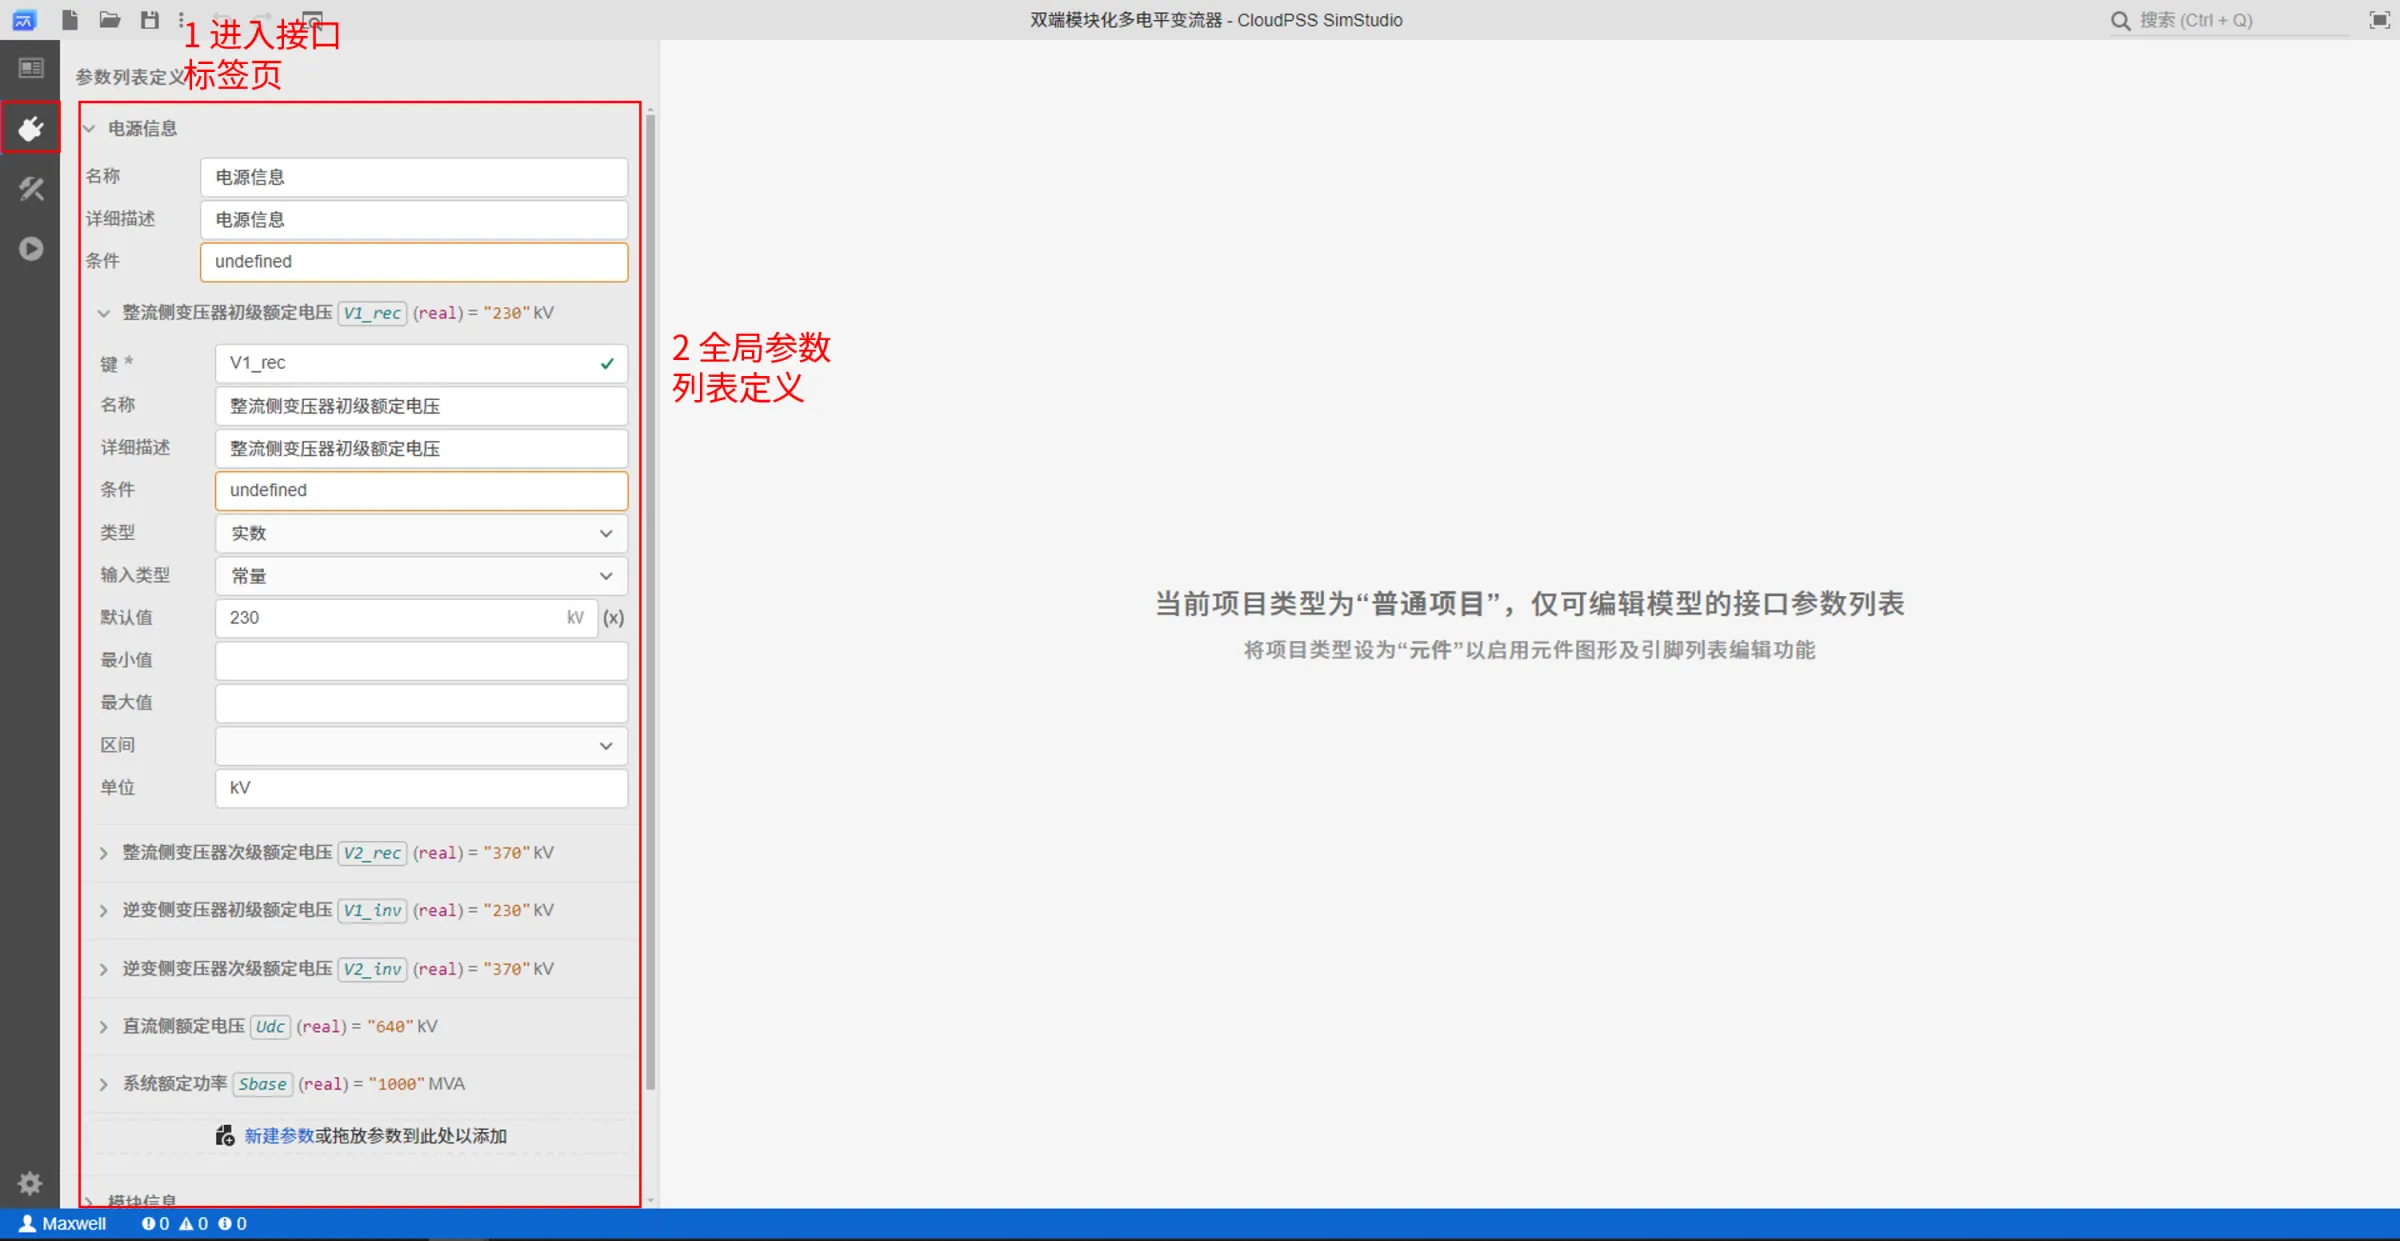The height and width of the screenshot is (1241, 2400).
Task: Expand 逆变侧变压器初级额定电压 V1_inv parameter
Action: [103, 911]
